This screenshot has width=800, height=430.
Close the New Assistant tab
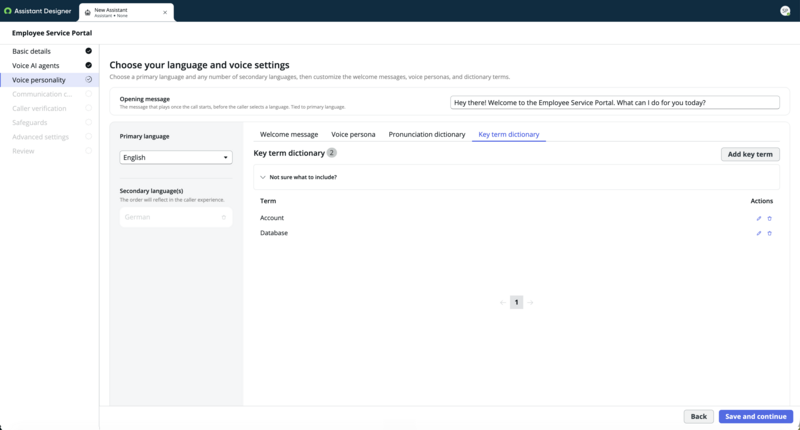pos(165,12)
